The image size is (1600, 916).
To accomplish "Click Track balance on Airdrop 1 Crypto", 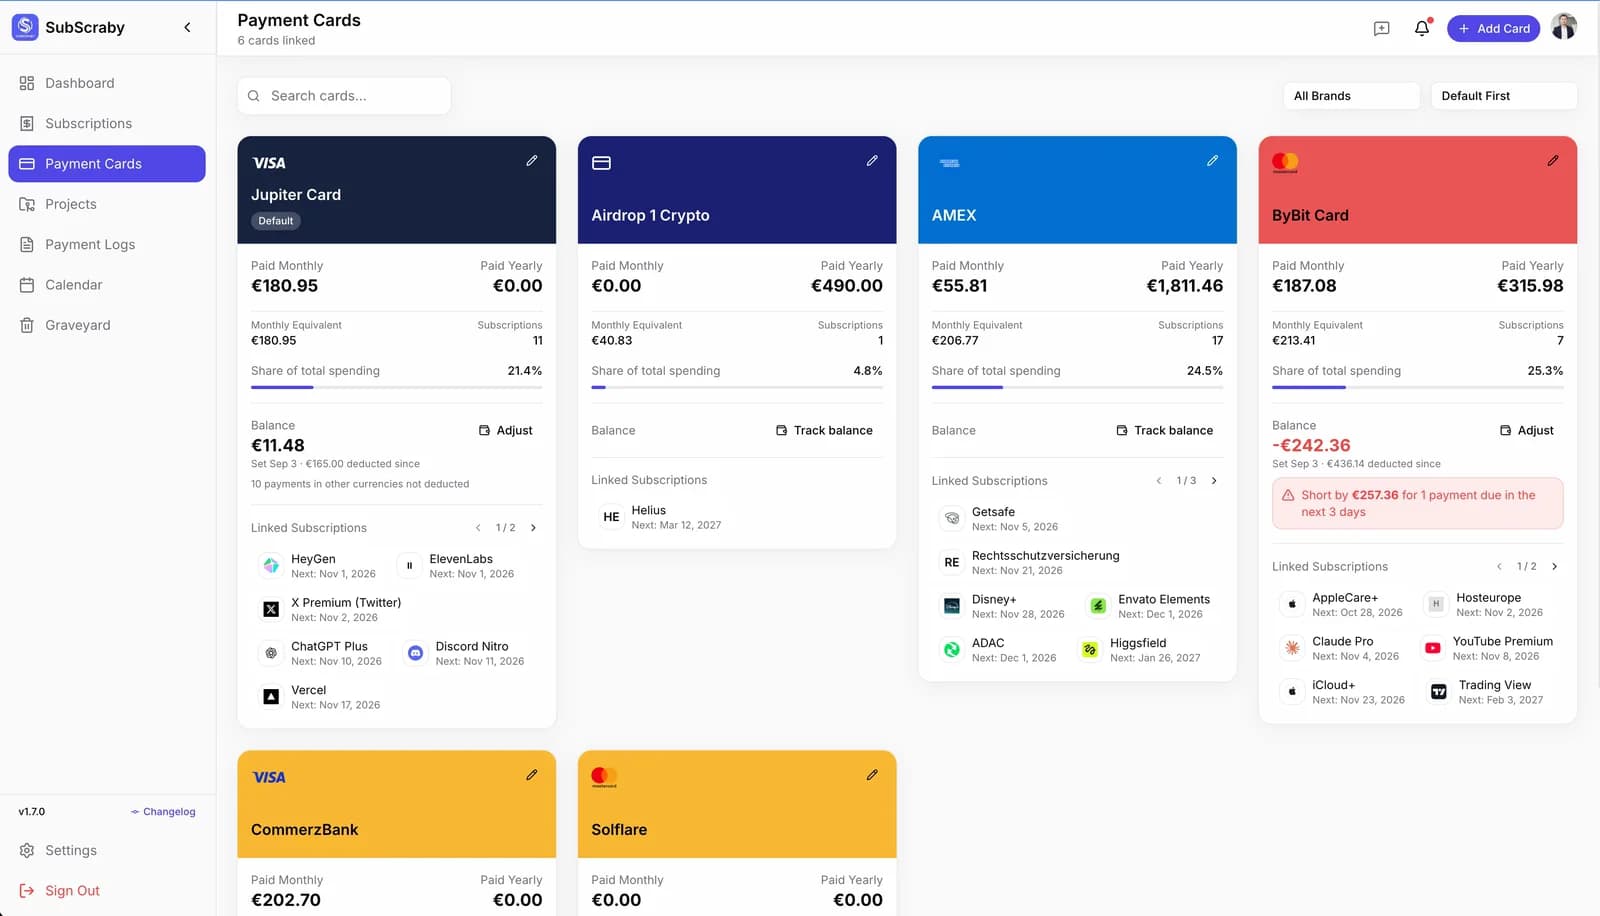I will 824,430.
